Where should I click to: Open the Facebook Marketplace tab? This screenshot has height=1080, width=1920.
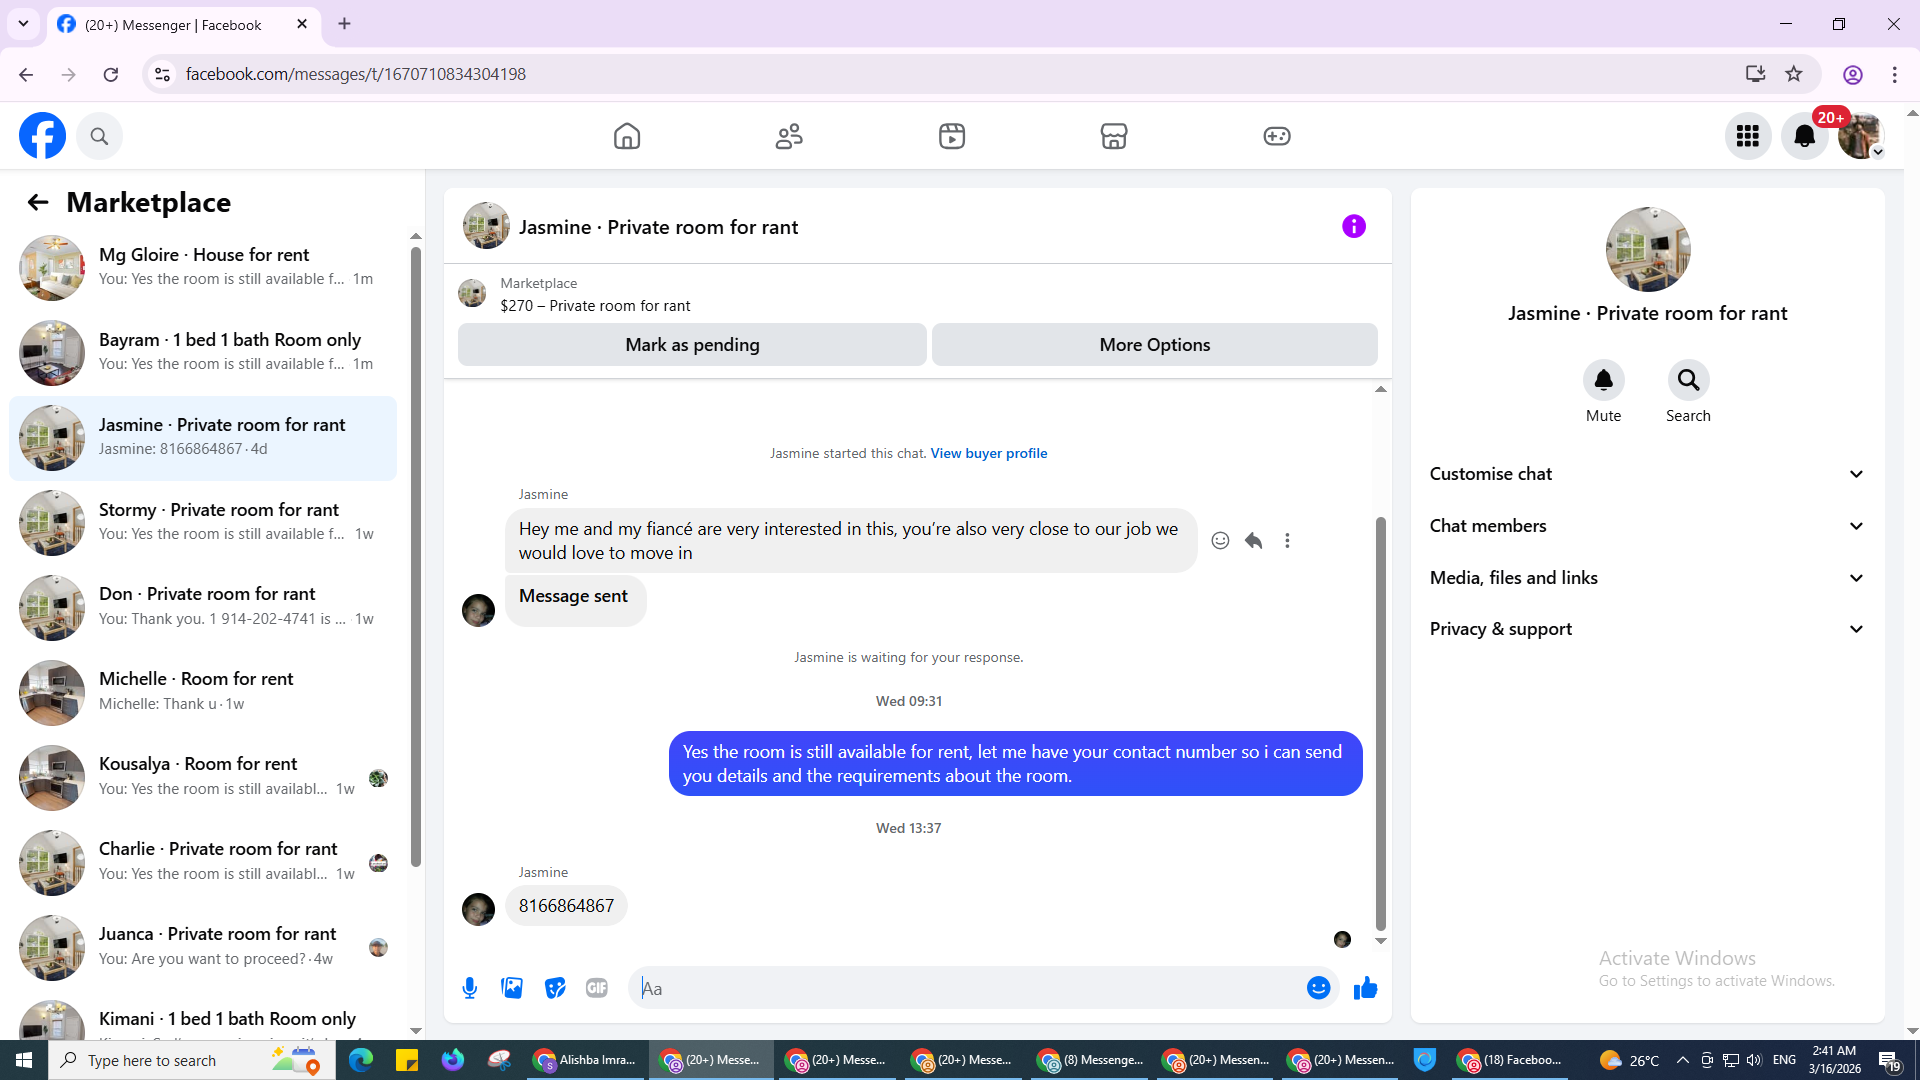[1113, 136]
